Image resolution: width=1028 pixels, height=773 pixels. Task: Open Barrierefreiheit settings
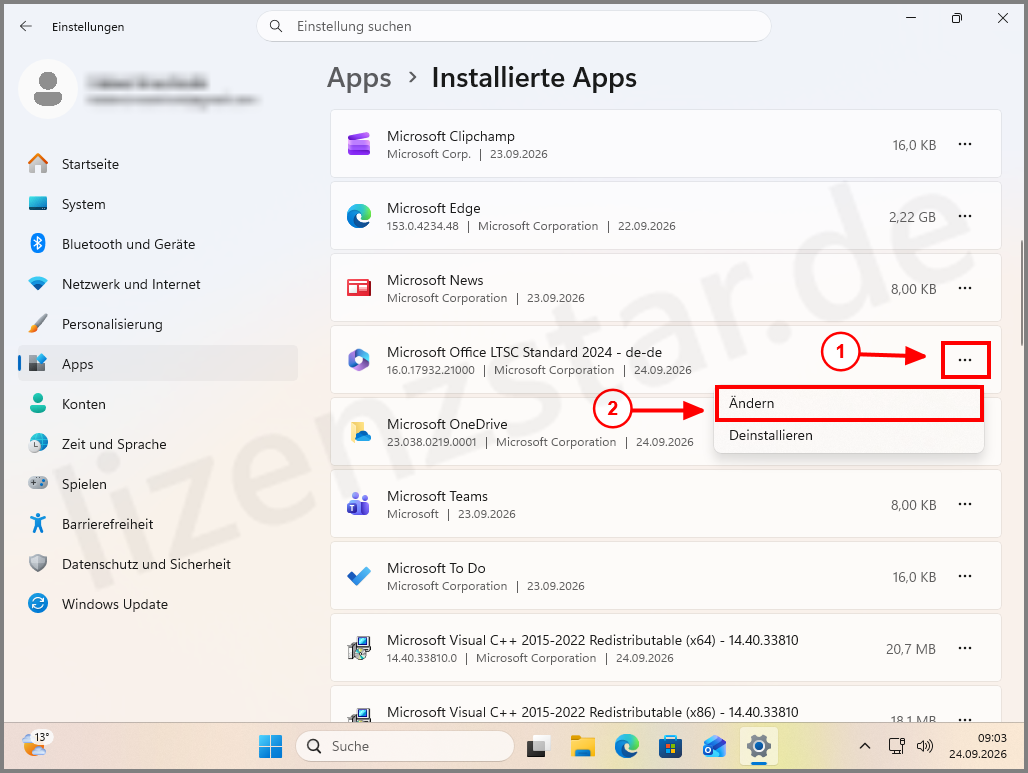[x=157, y=524]
